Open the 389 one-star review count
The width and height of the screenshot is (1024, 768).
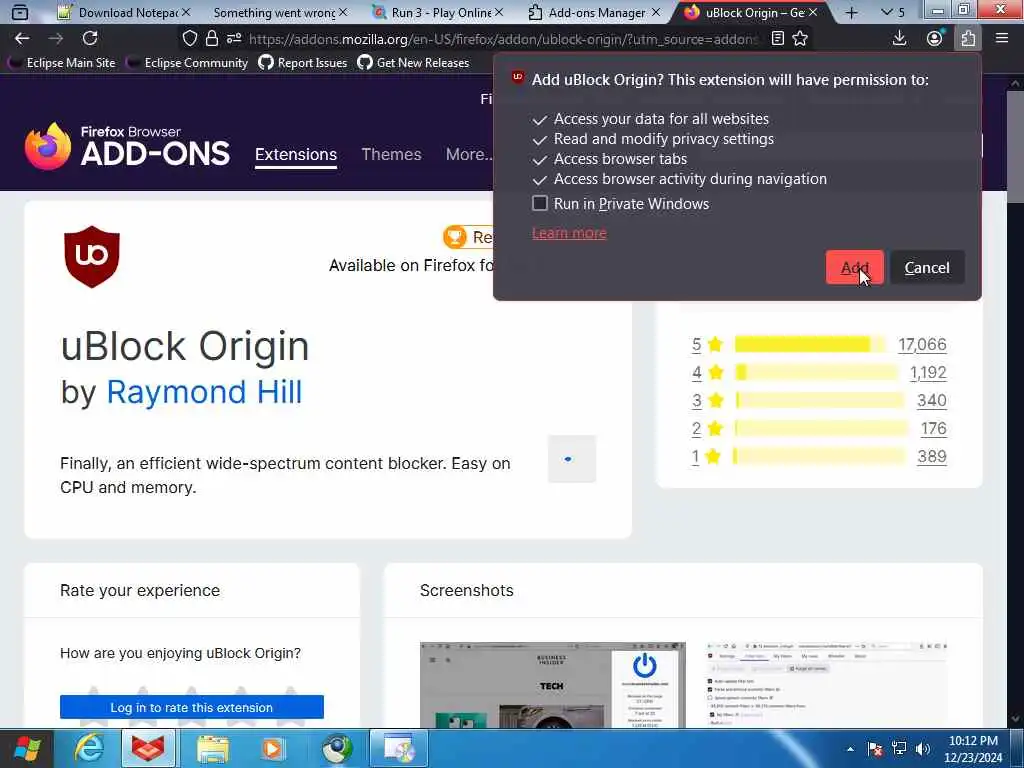(932, 456)
